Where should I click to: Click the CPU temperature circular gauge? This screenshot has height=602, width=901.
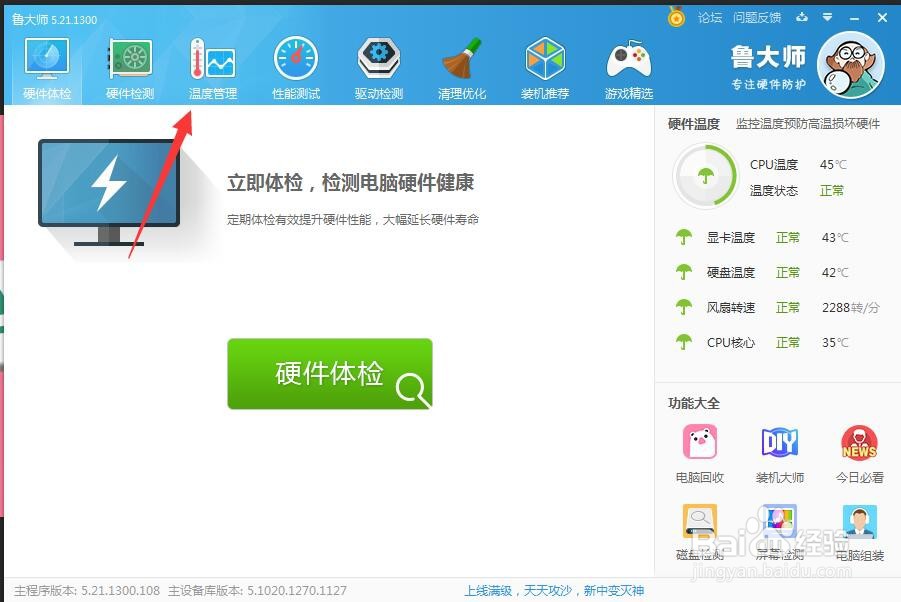[x=705, y=176]
